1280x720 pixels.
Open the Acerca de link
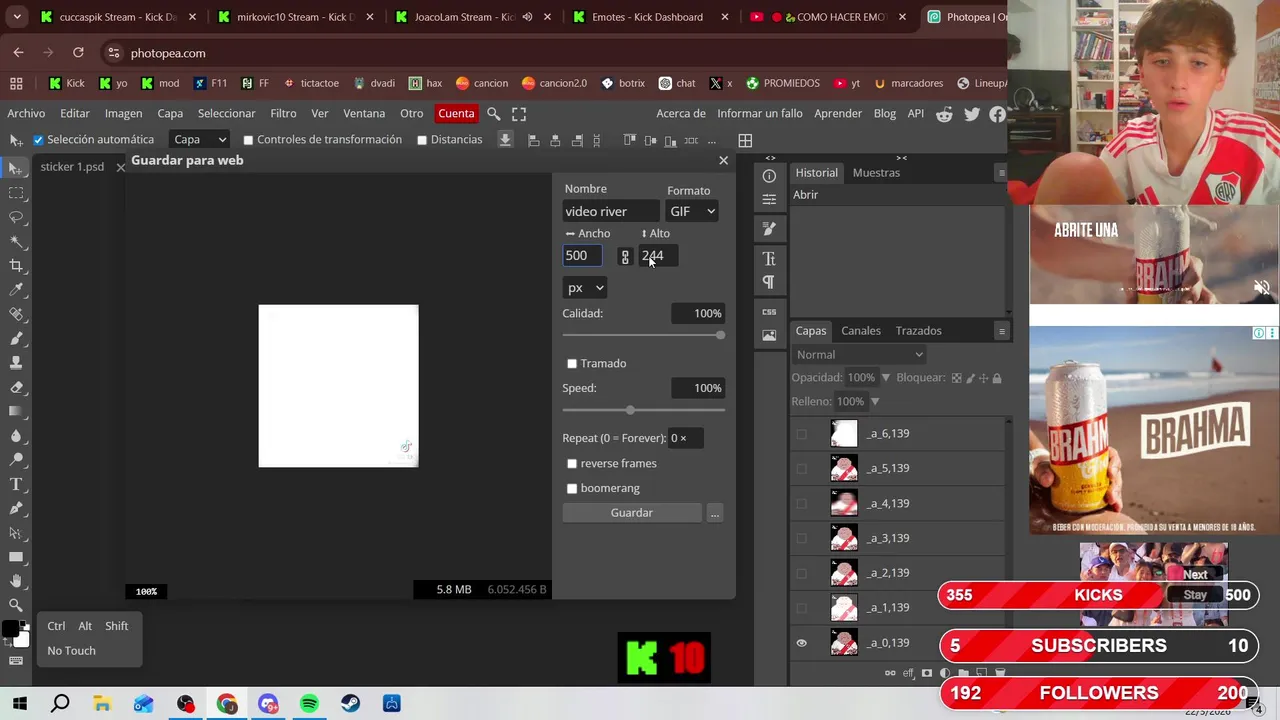(x=681, y=114)
